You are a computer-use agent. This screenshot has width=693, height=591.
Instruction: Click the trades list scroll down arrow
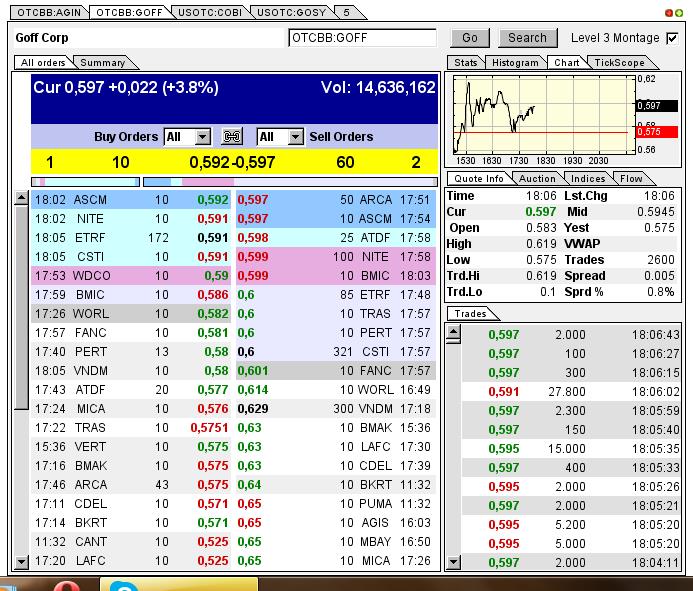point(453,563)
